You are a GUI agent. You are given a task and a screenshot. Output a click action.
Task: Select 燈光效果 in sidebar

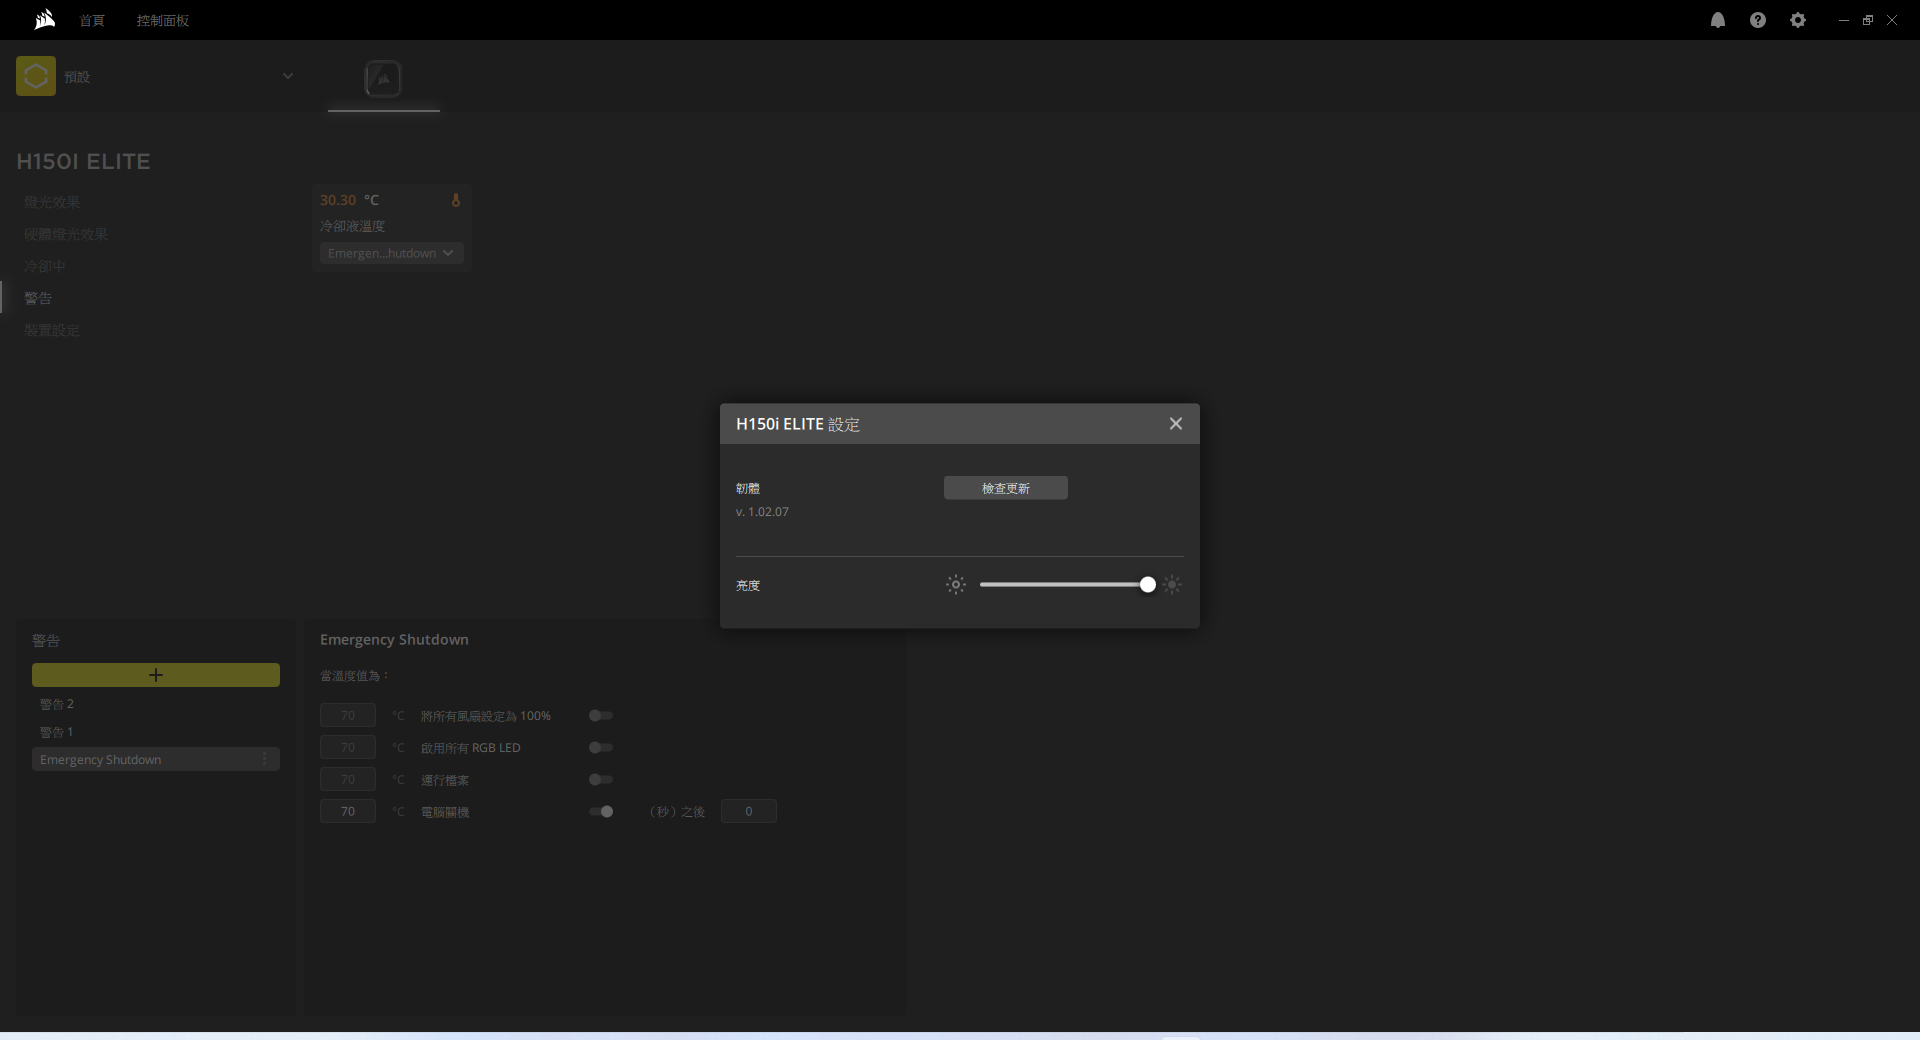point(52,202)
